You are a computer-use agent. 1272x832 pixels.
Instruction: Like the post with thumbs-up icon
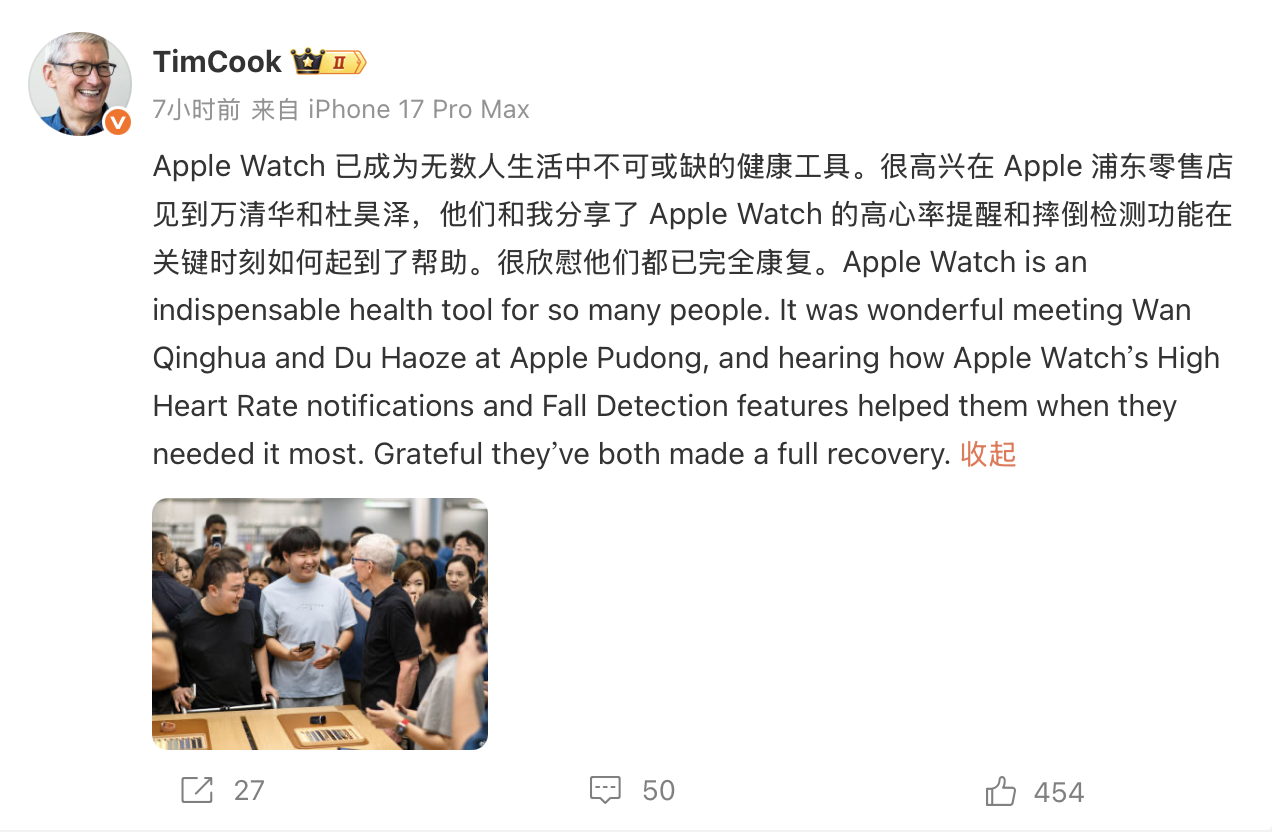point(1000,791)
